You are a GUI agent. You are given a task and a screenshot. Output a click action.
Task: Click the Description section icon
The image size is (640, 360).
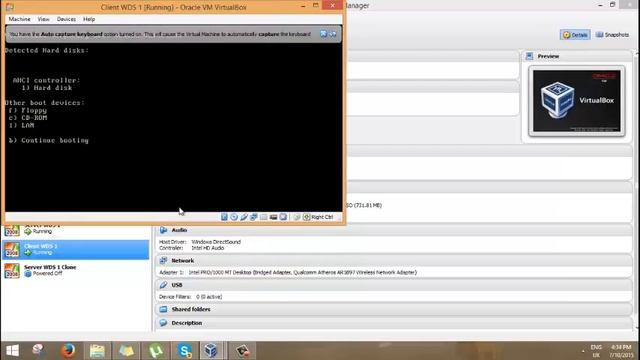coord(163,323)
